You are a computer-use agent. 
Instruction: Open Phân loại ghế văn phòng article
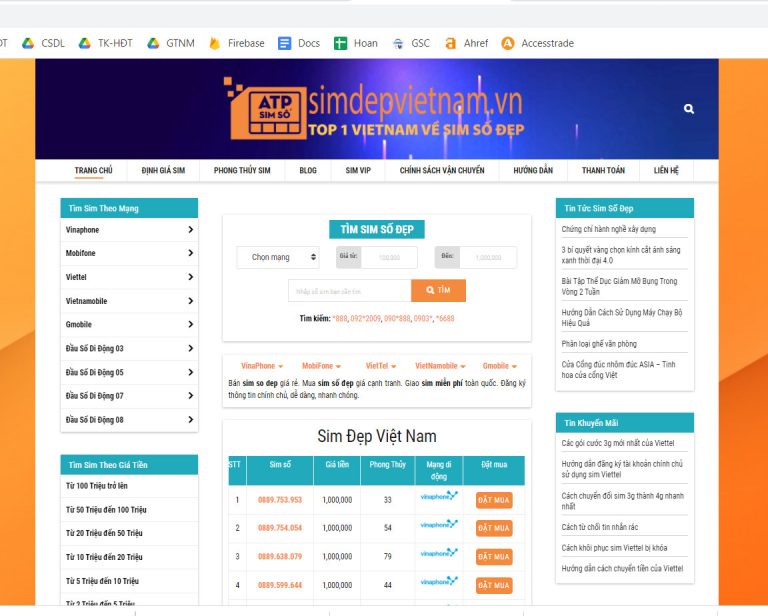[599, 344]
